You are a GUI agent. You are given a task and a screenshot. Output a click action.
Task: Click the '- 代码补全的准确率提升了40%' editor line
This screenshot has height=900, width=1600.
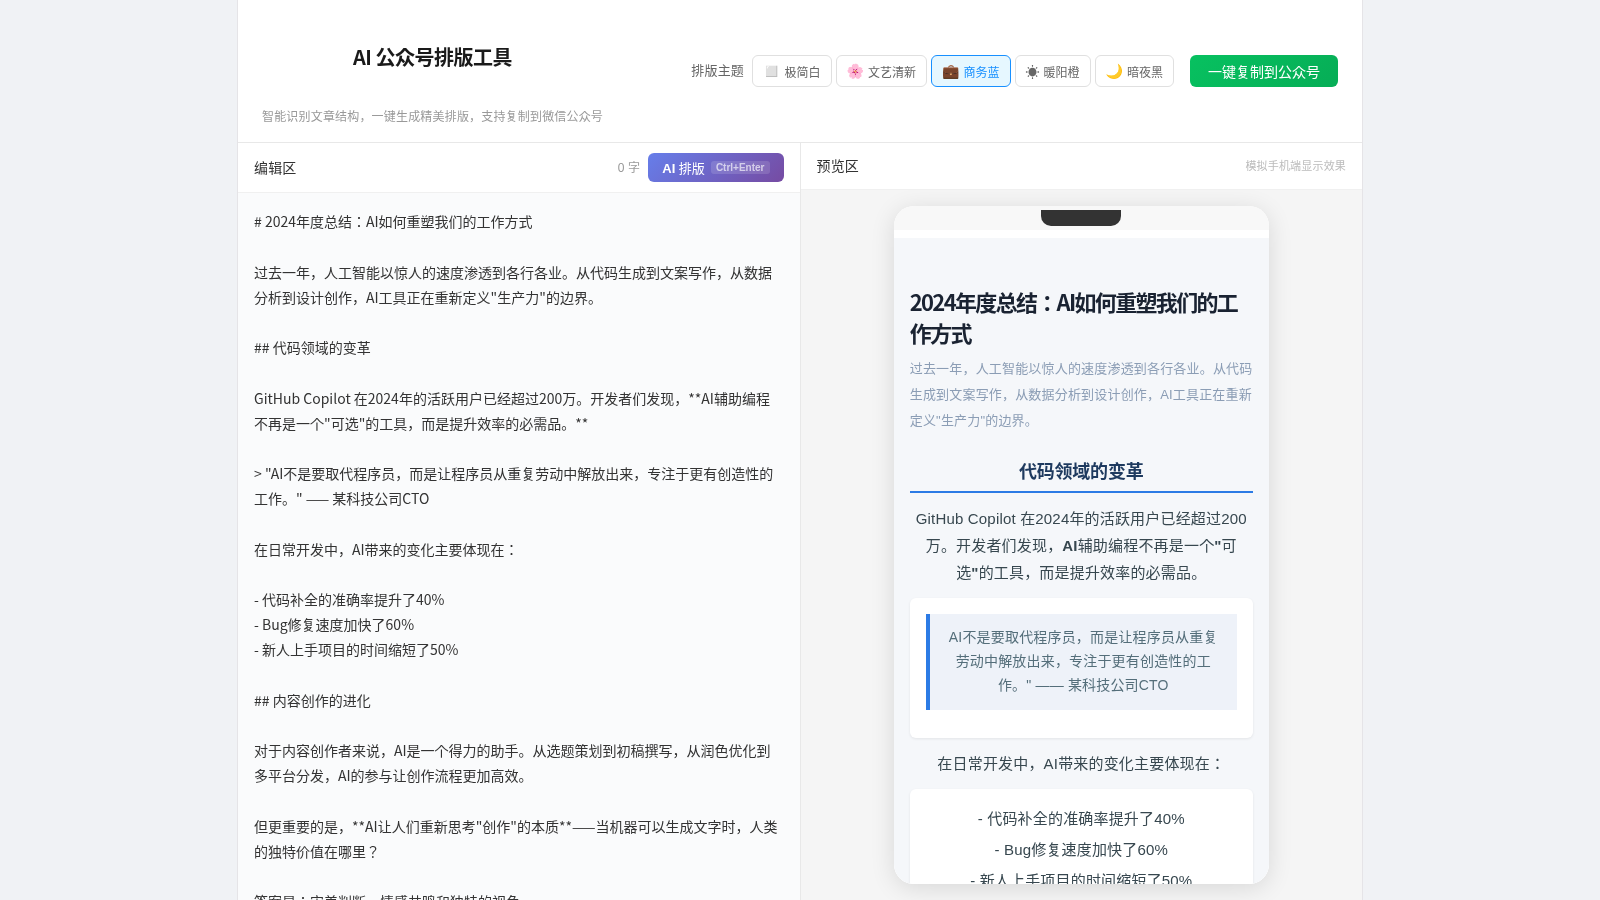click(349, 600)
